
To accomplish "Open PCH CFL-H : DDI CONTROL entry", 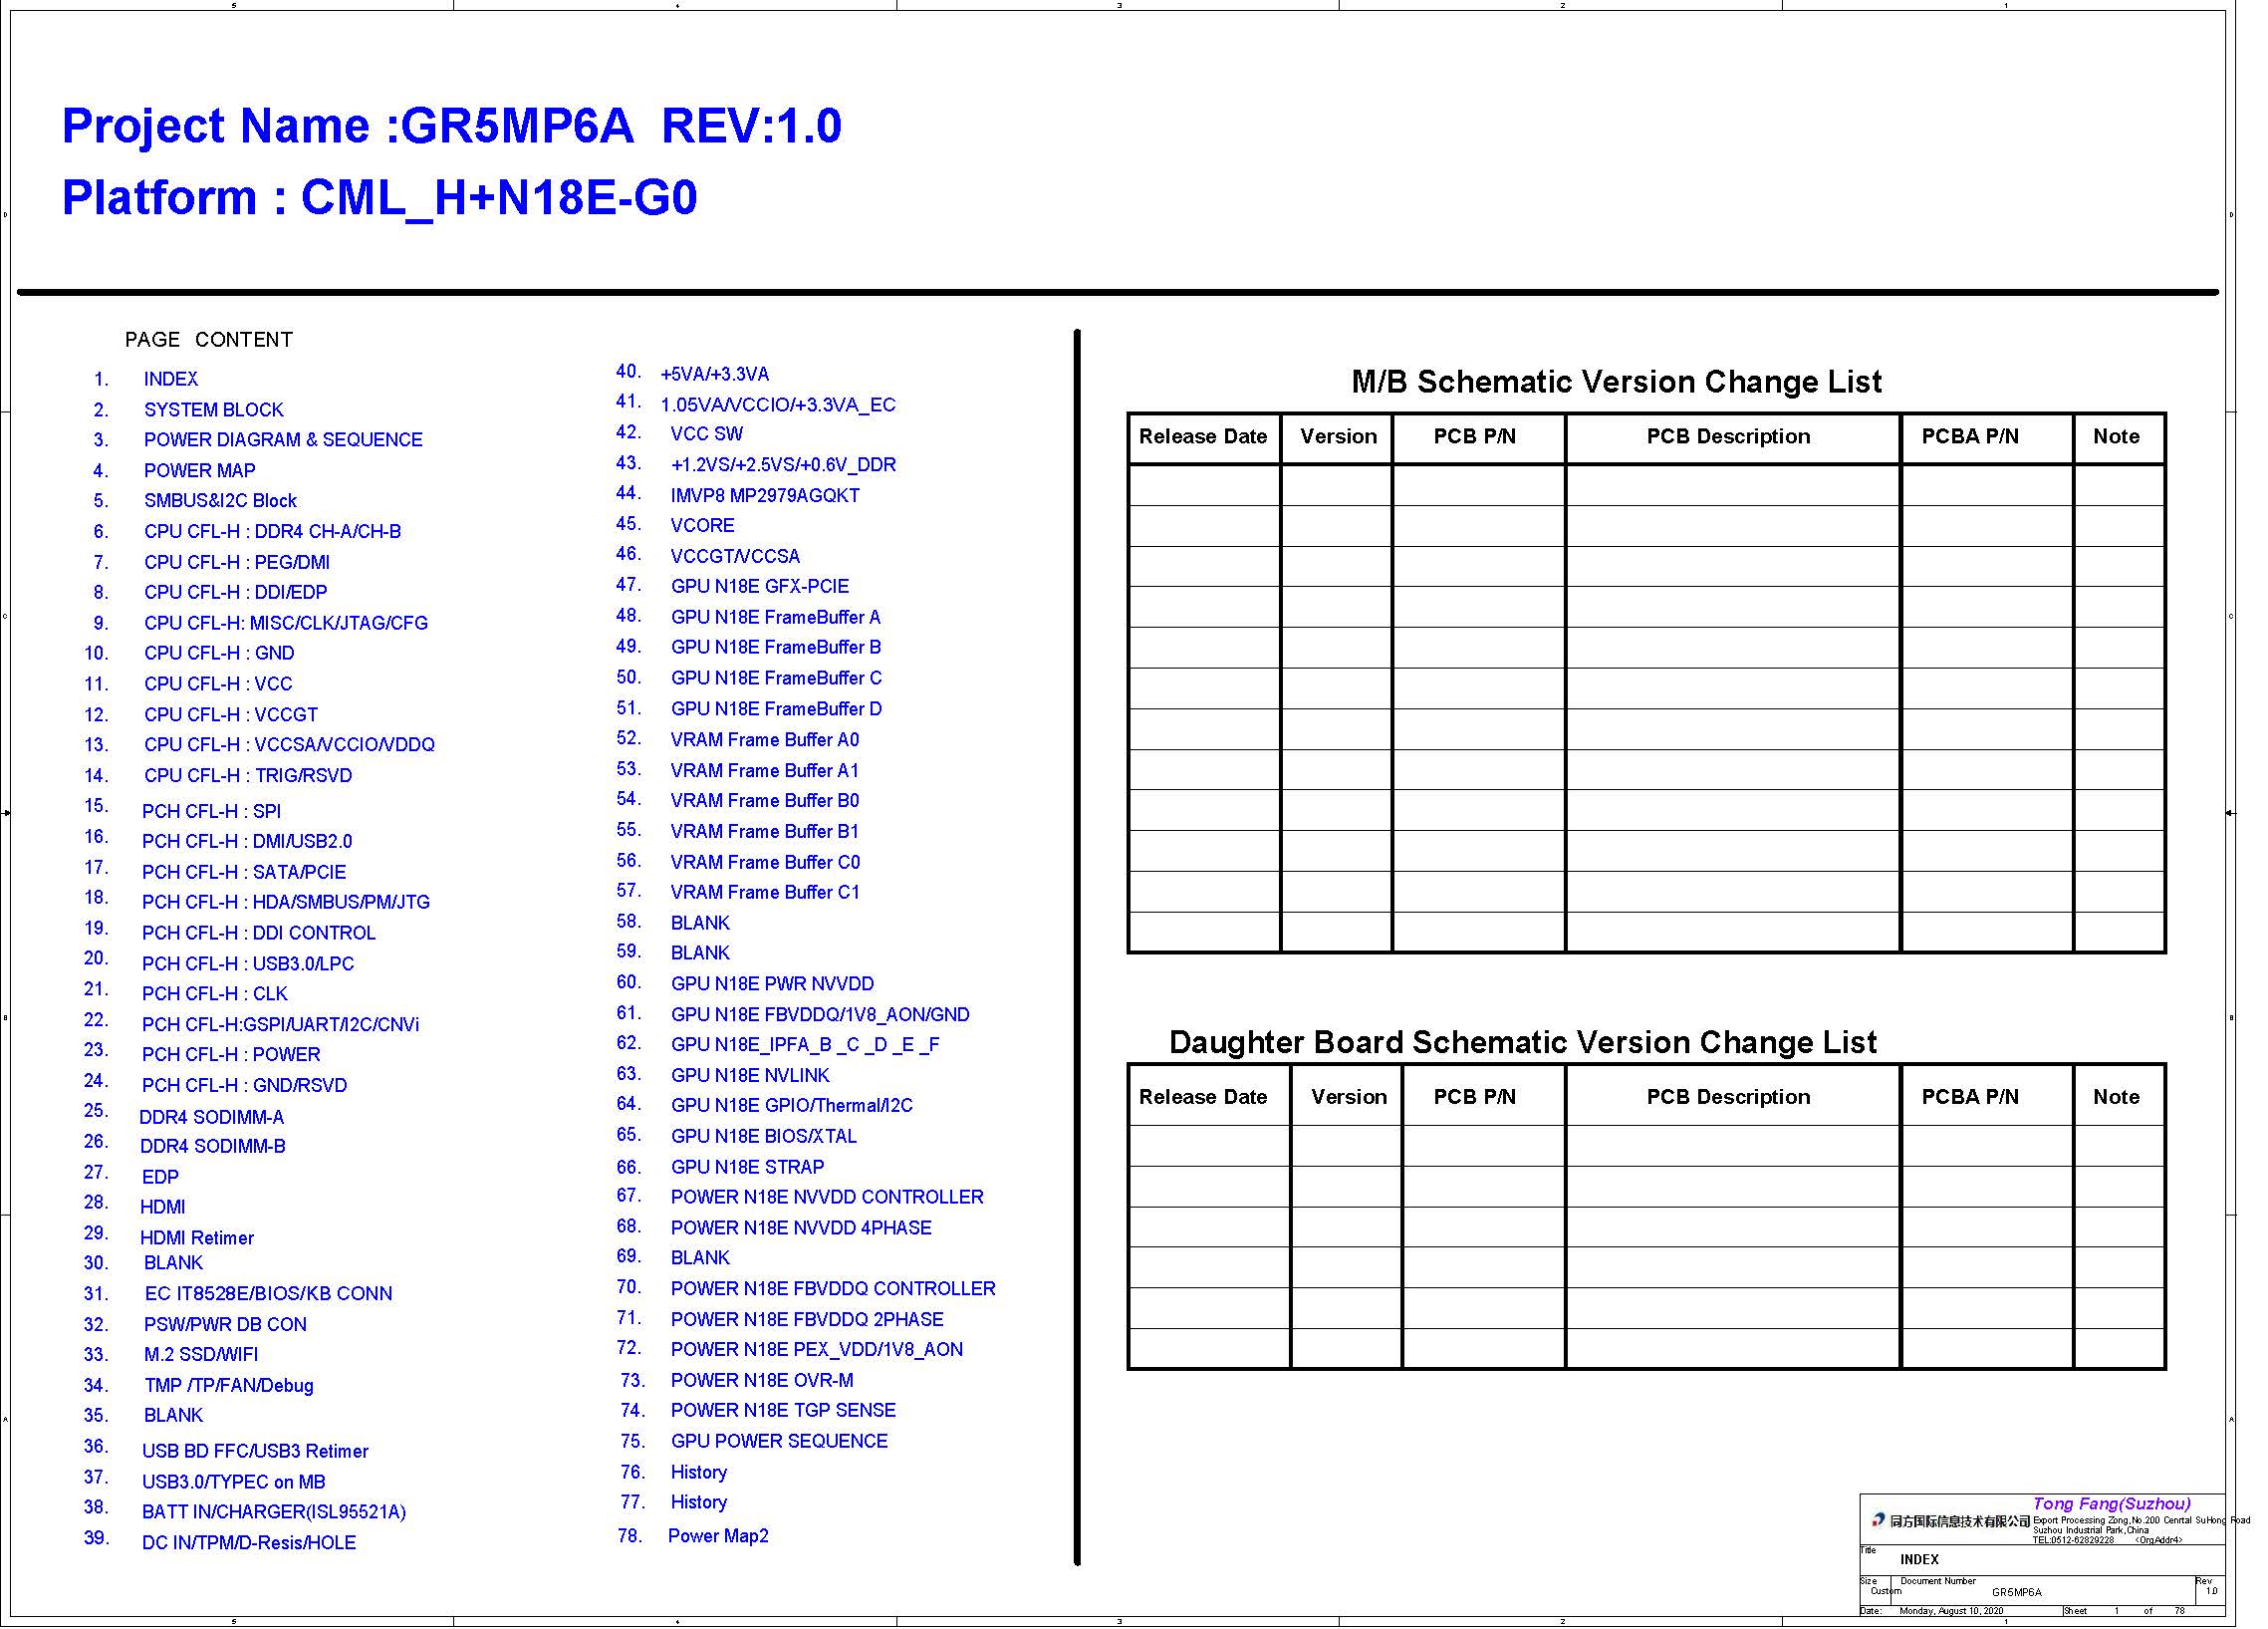I will point(259,935).
